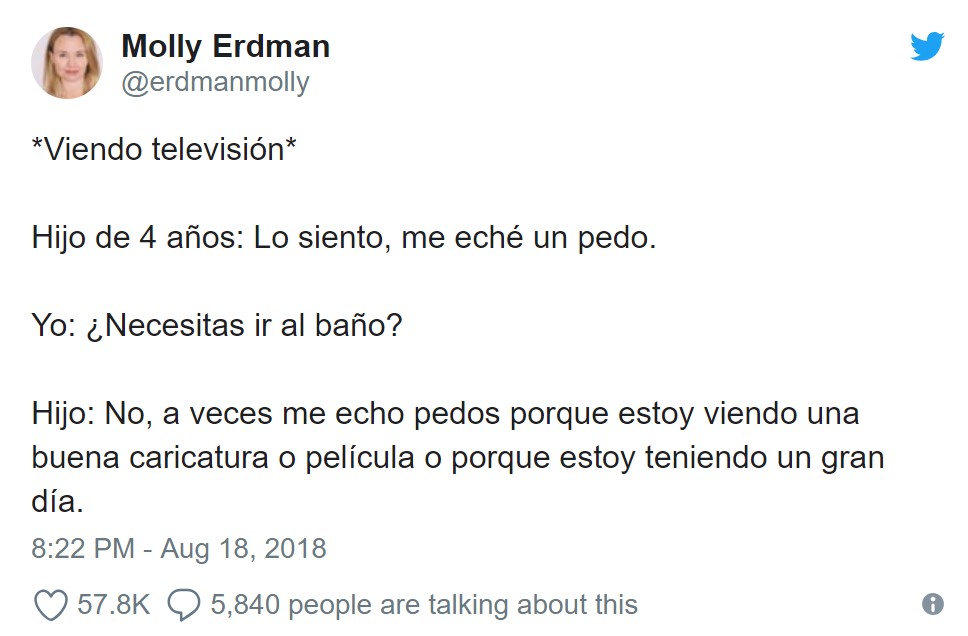Click the Molly Erdman display name
The height and width of the screenshot is (636, 968).
(x=225, y=46)
